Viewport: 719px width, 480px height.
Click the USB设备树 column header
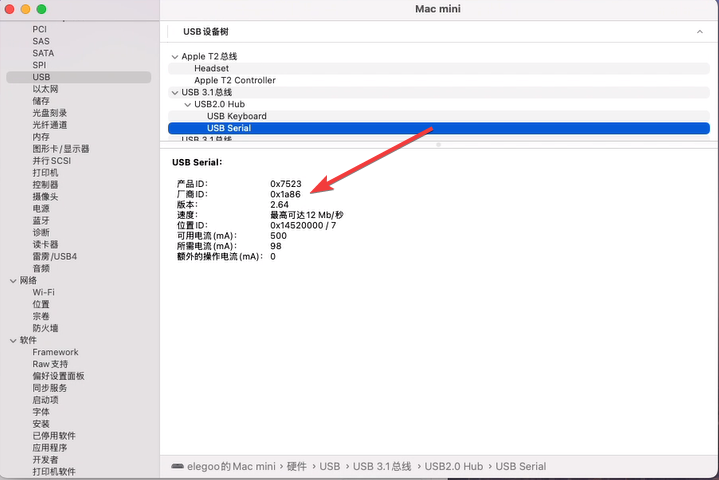(206, 32)
